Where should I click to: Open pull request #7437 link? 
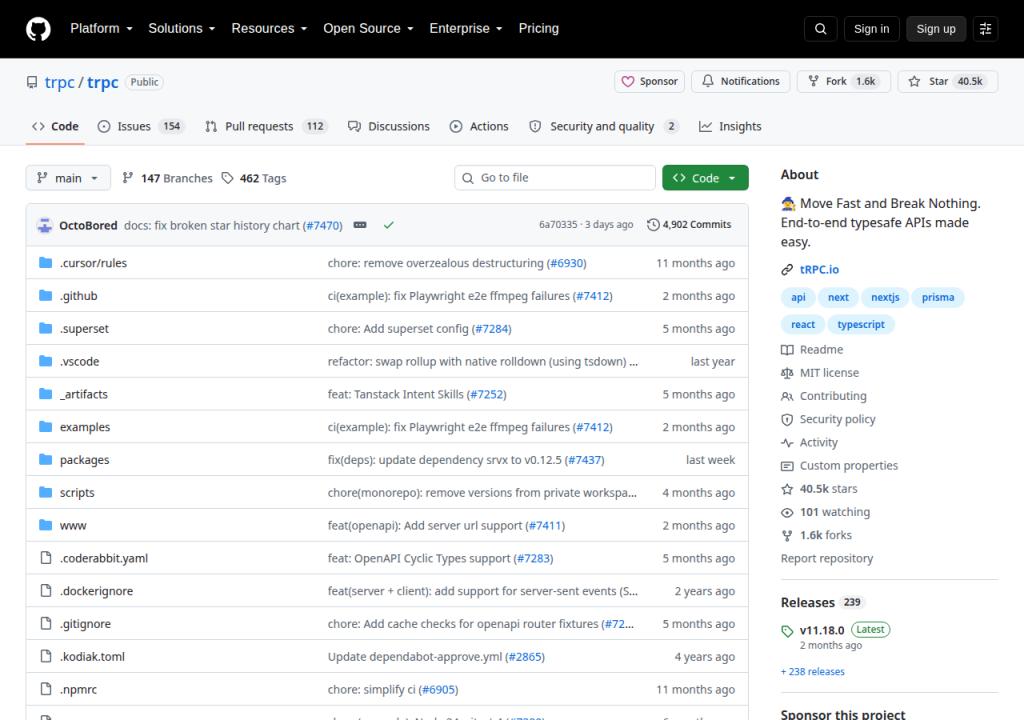584,460
